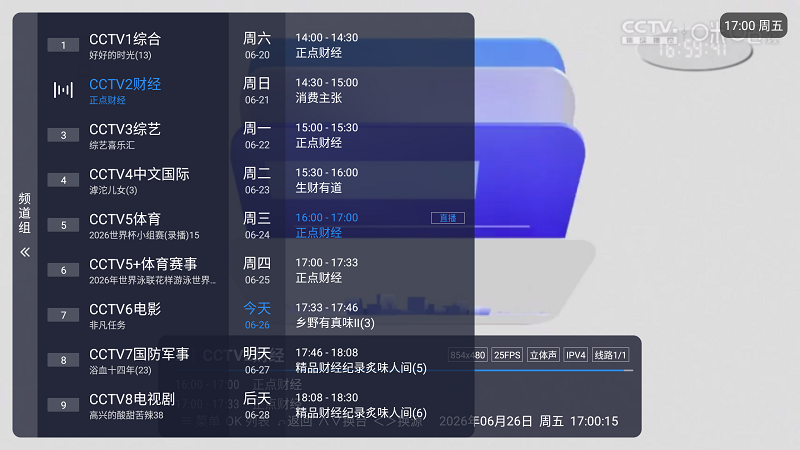Choose the 14:00 - 14:30 正点财经 program

pos(380,45)
